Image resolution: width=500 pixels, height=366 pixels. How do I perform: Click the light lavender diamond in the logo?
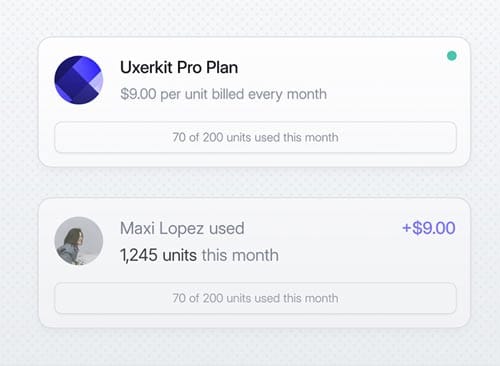click(x=97, y=82)
